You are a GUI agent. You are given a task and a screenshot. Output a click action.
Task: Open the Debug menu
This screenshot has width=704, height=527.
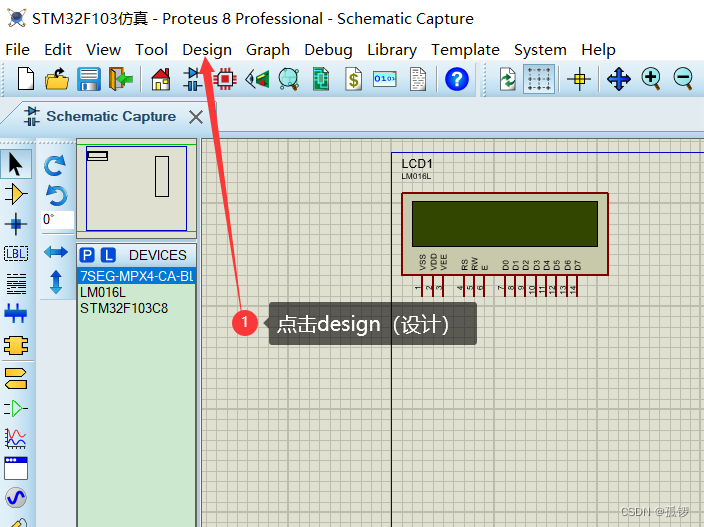[328, 50]
